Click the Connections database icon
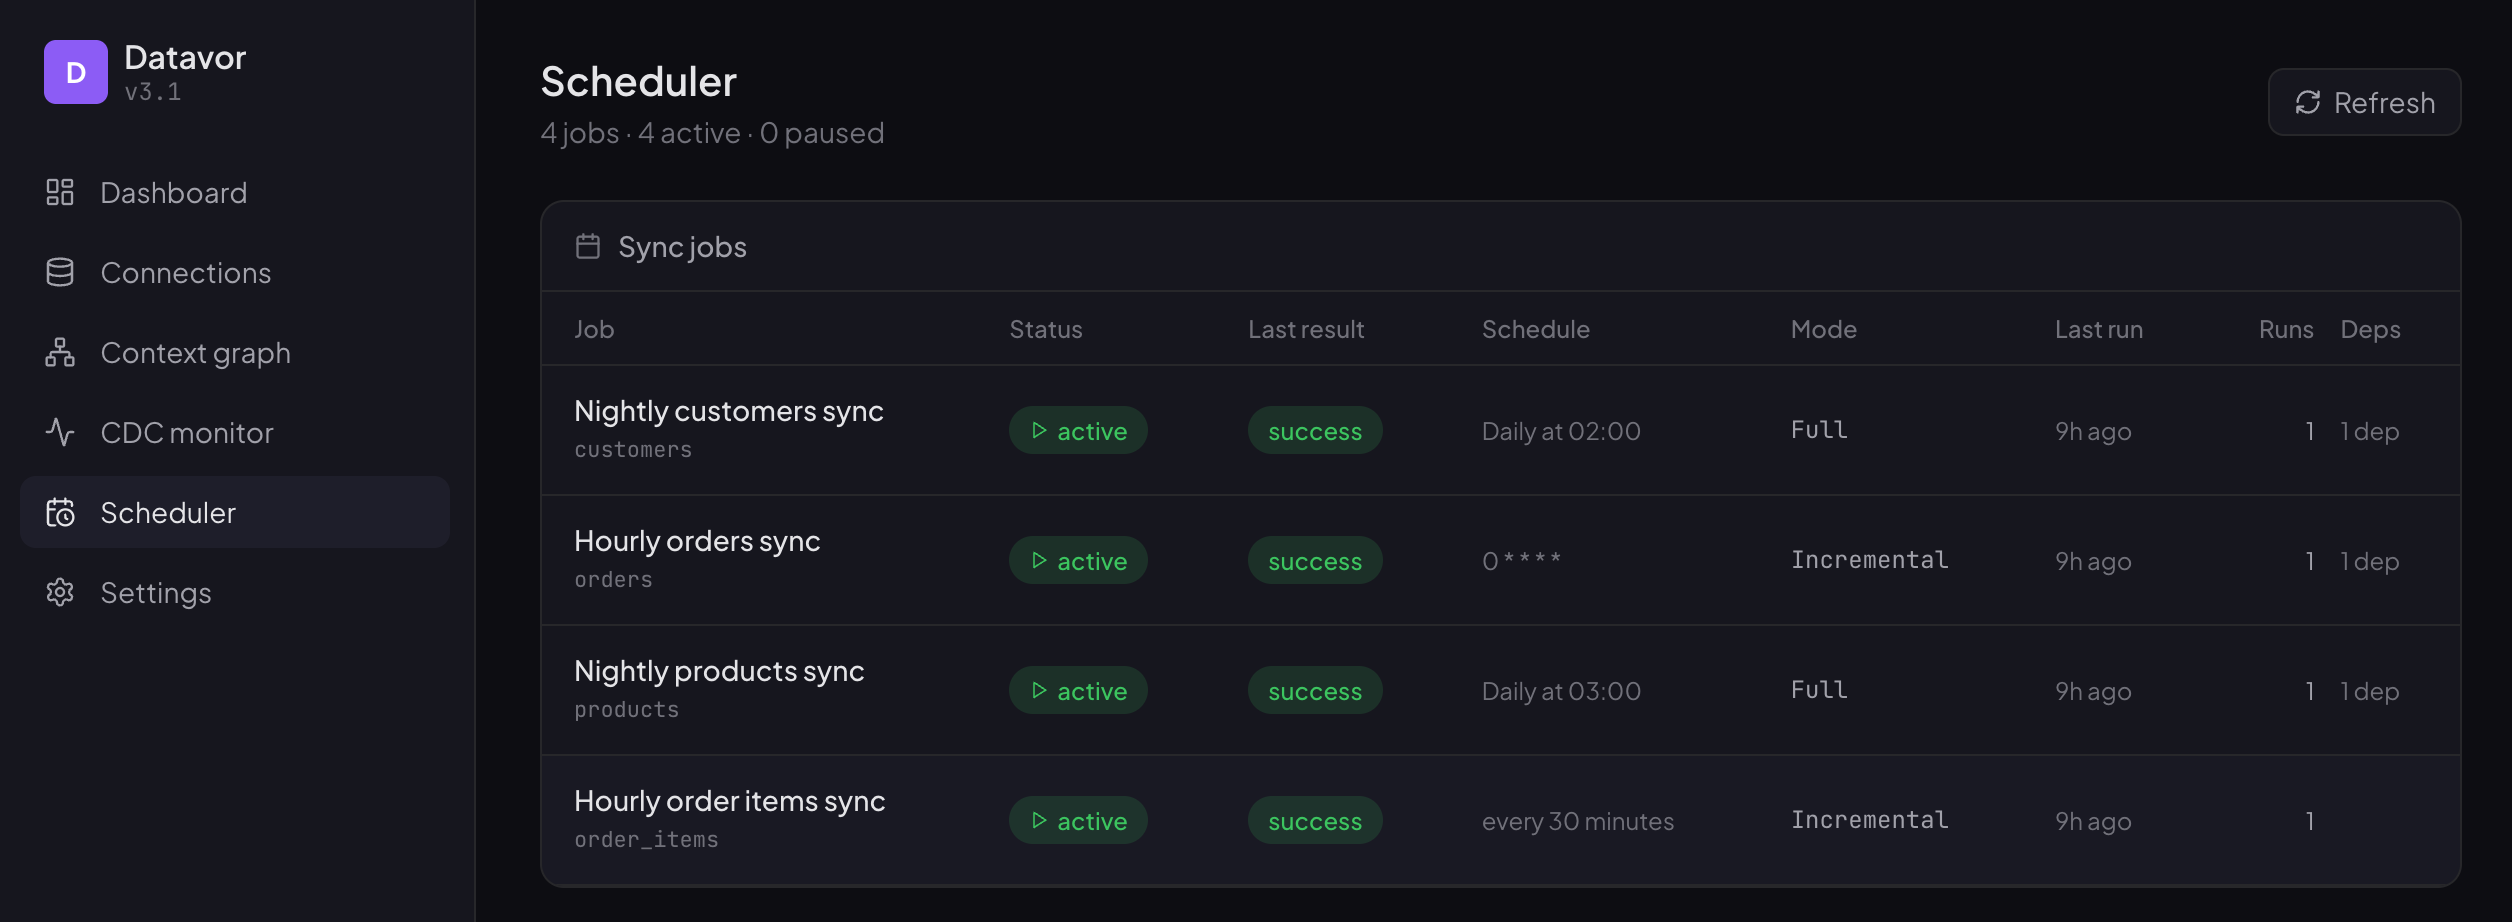 point(60,272)
